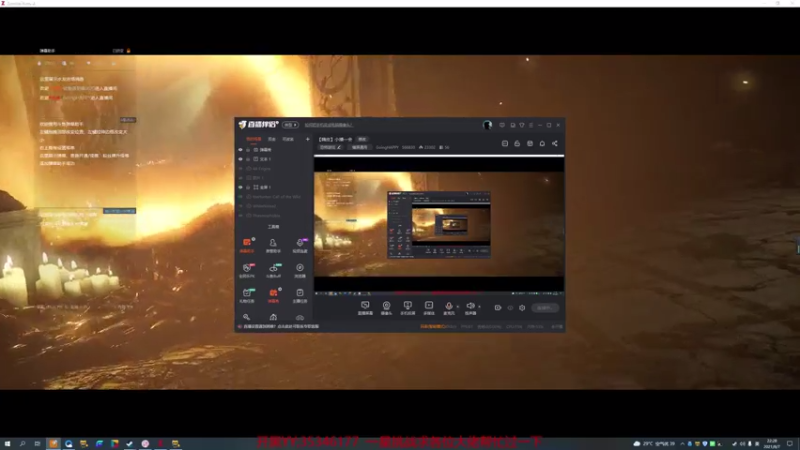Toggle eye icon of 文本 1 source
Image resolution: width=800 pixels, height=450 pixels.
pos(240,159)
